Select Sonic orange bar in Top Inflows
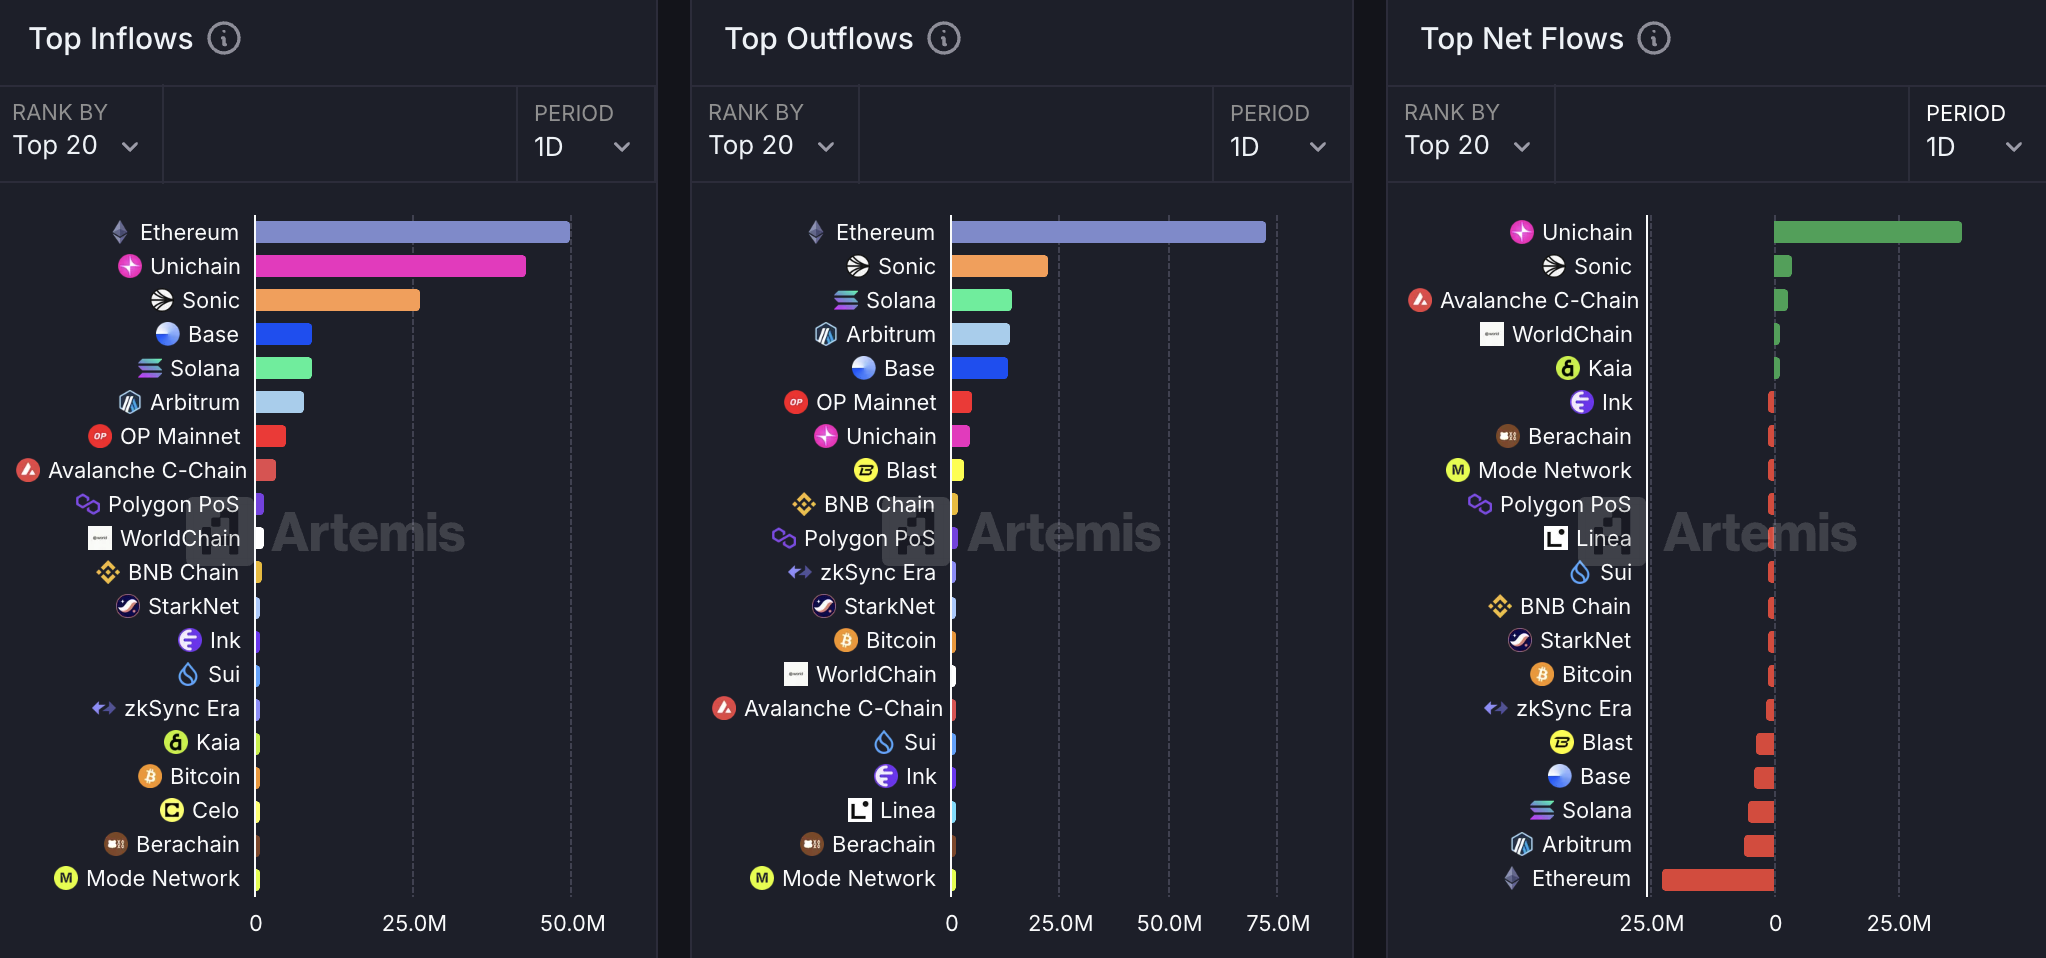The width and height of the screenshot is (2046, 958). pos(338,300)
